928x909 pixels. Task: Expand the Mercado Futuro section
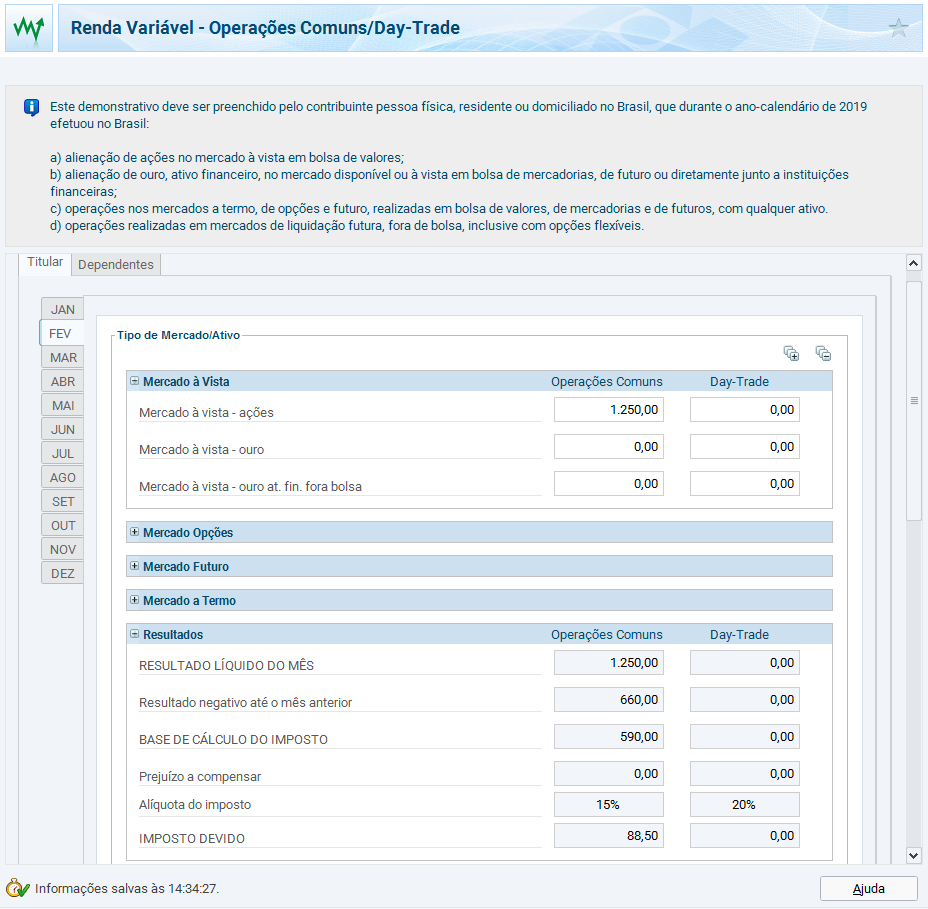click(x=134, y=566)
